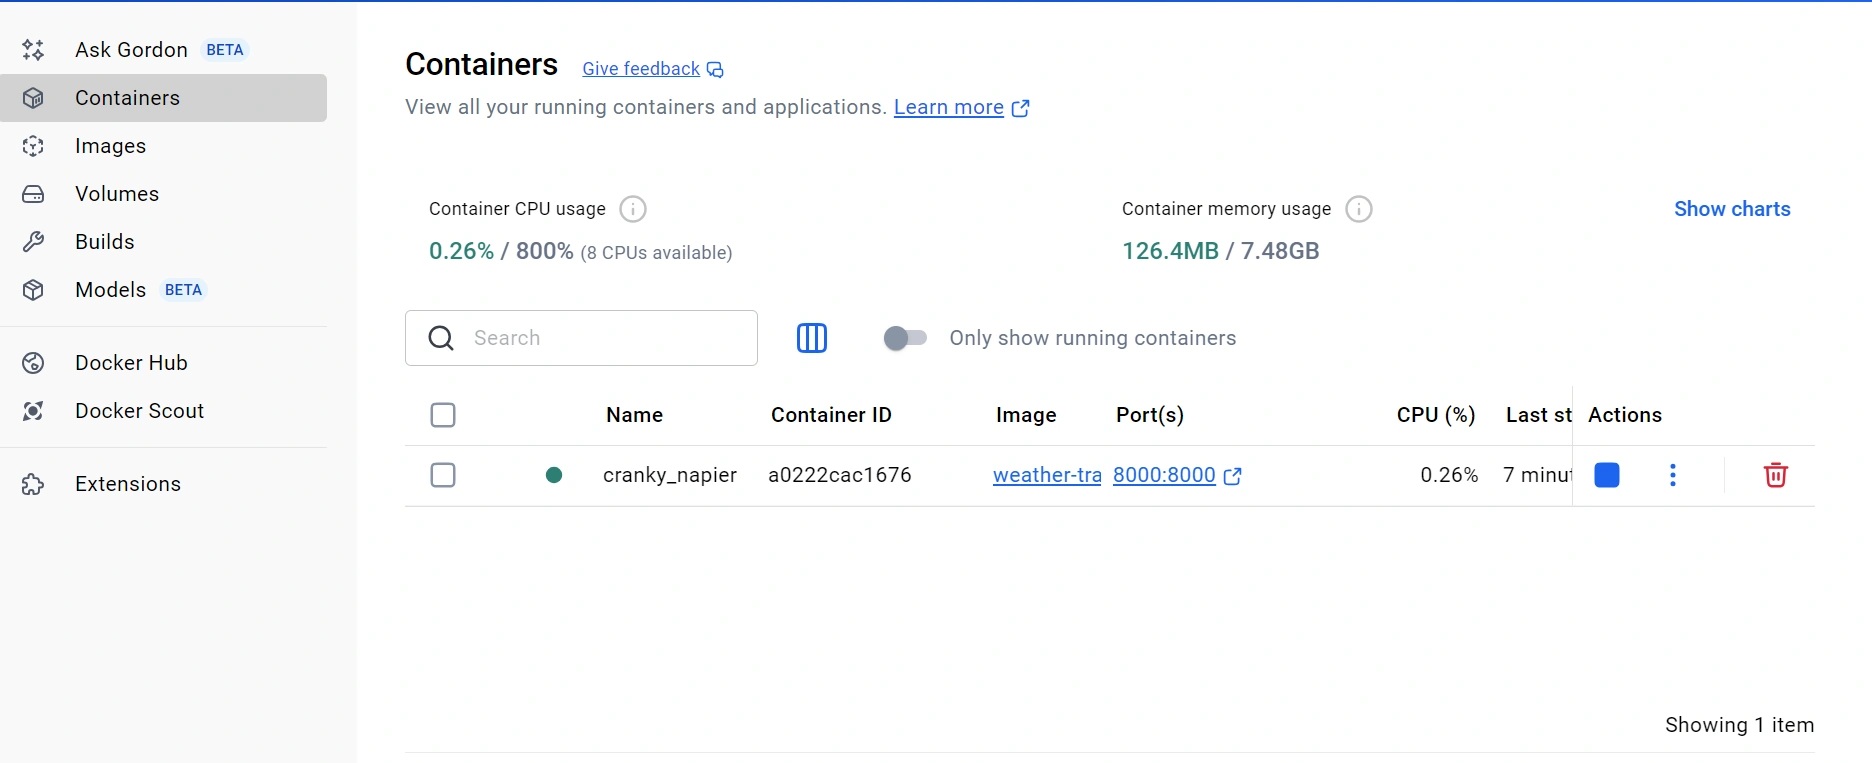Tick the select-all containers checkbox

(443, 415)
